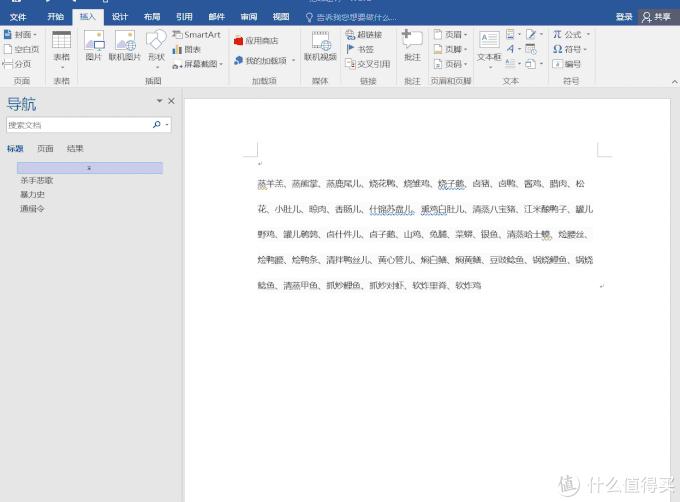Insert a 文本框 text box
Screen dimensions: 680x502
[489, 49]
